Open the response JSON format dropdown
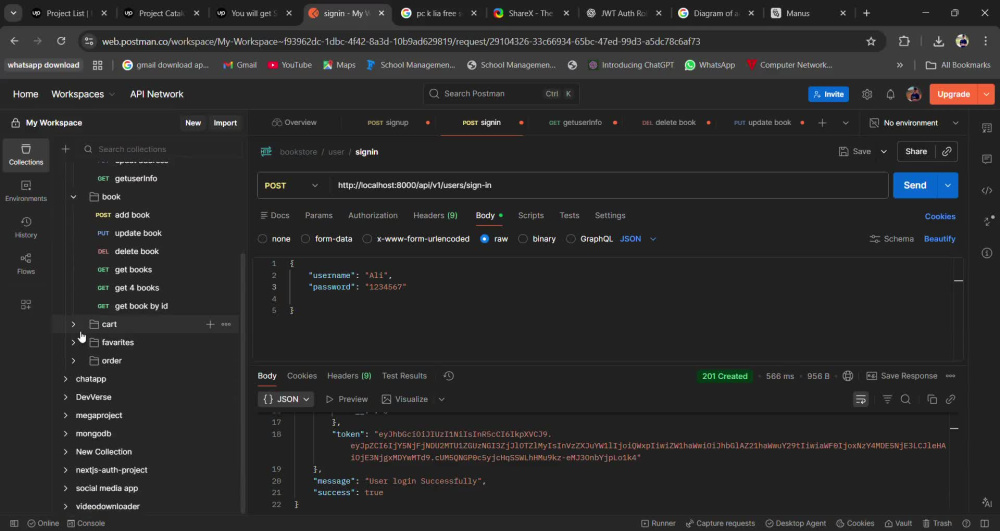Image resolution: width=1000 pixels, height=531 pixels. pos(286,399)
